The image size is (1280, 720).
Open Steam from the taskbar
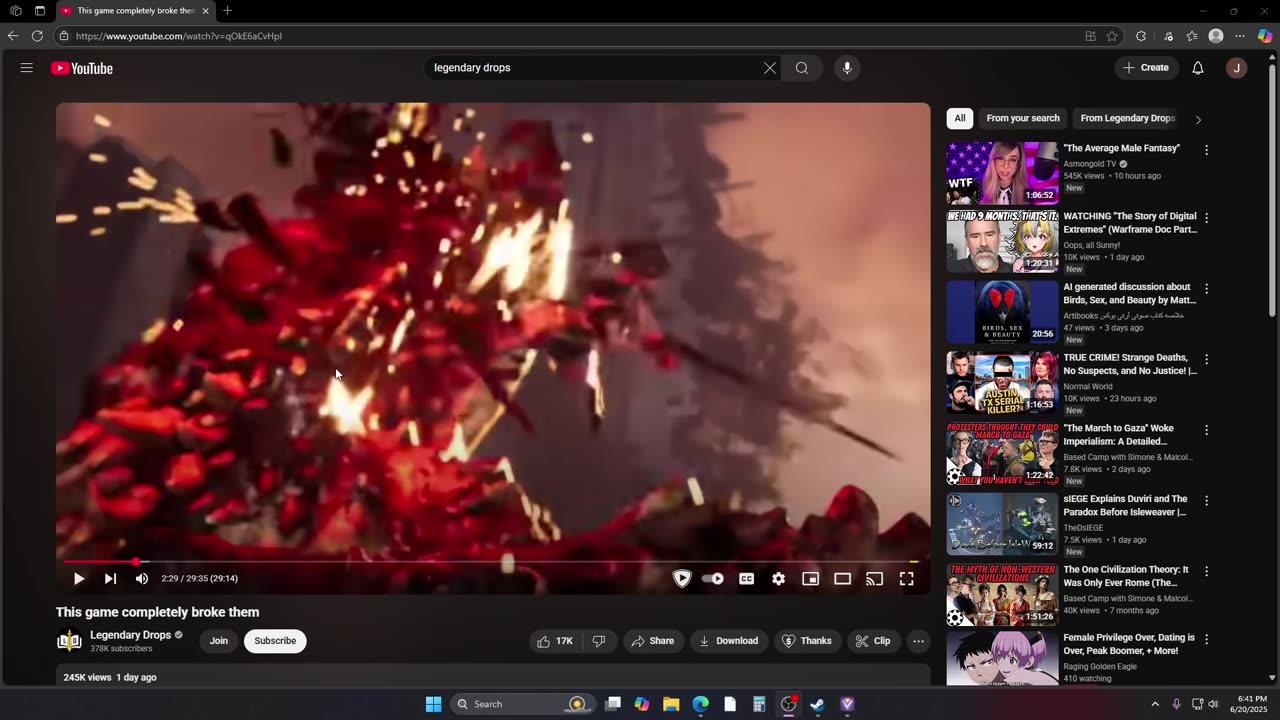click(818, 704)
